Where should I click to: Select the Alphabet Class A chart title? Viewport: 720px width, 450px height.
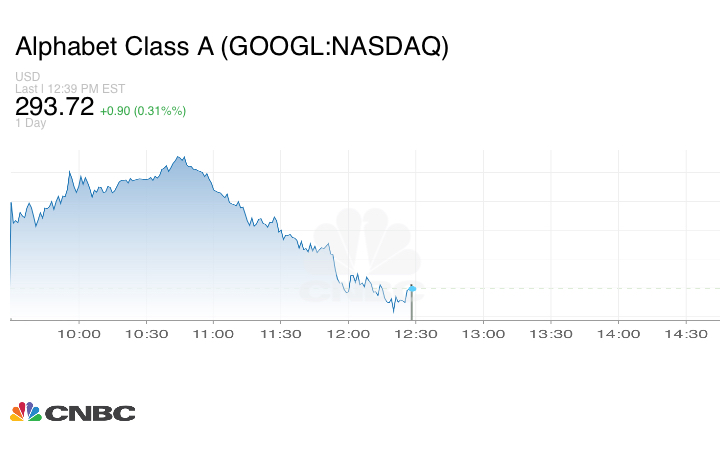tap(231, 47)
